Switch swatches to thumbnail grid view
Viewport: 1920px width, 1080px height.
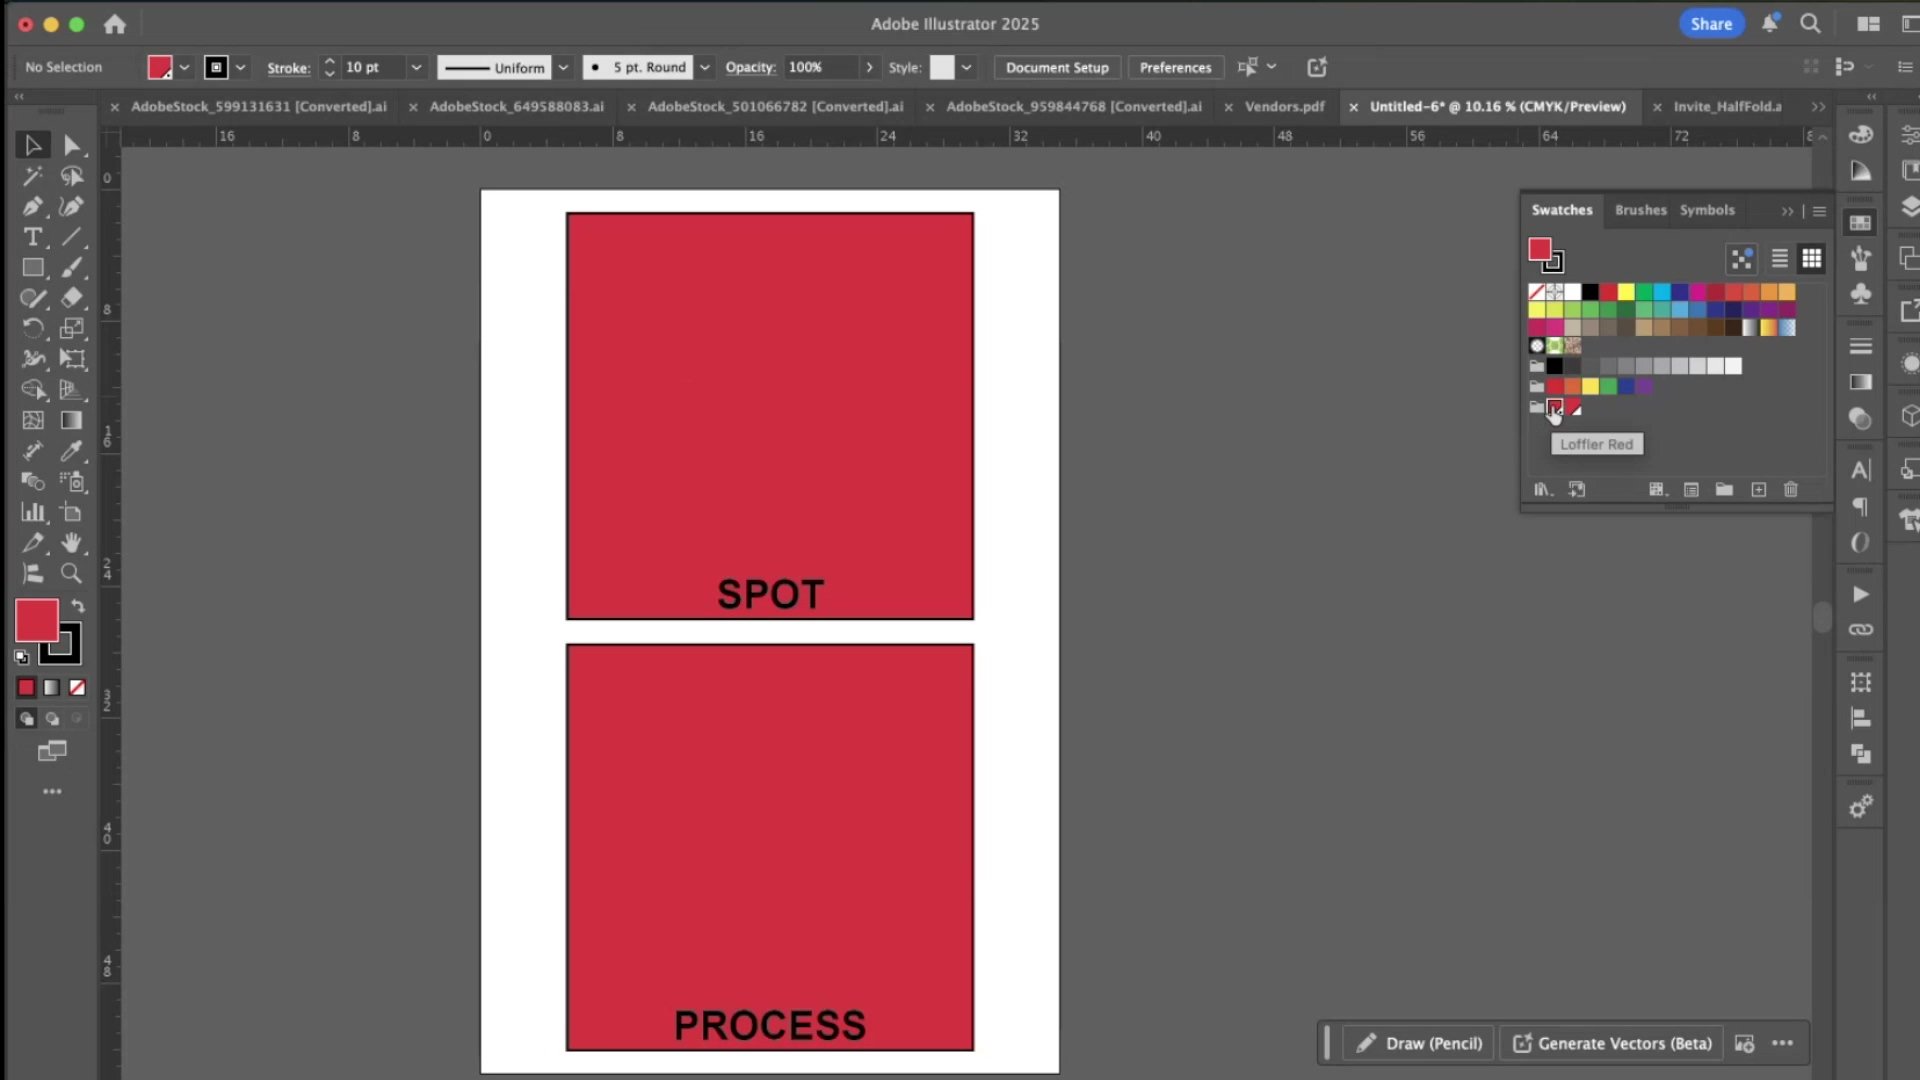click(x=1811, y=259)
